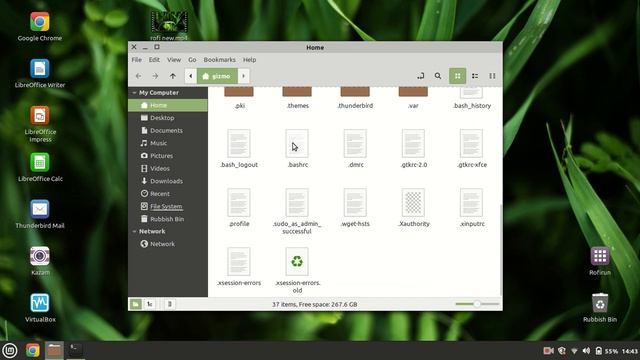Open the Bookmarks menu
Image resolution: width=640 pixels, height=360 pixels.
pyautogui.click(x=219, y=60)
